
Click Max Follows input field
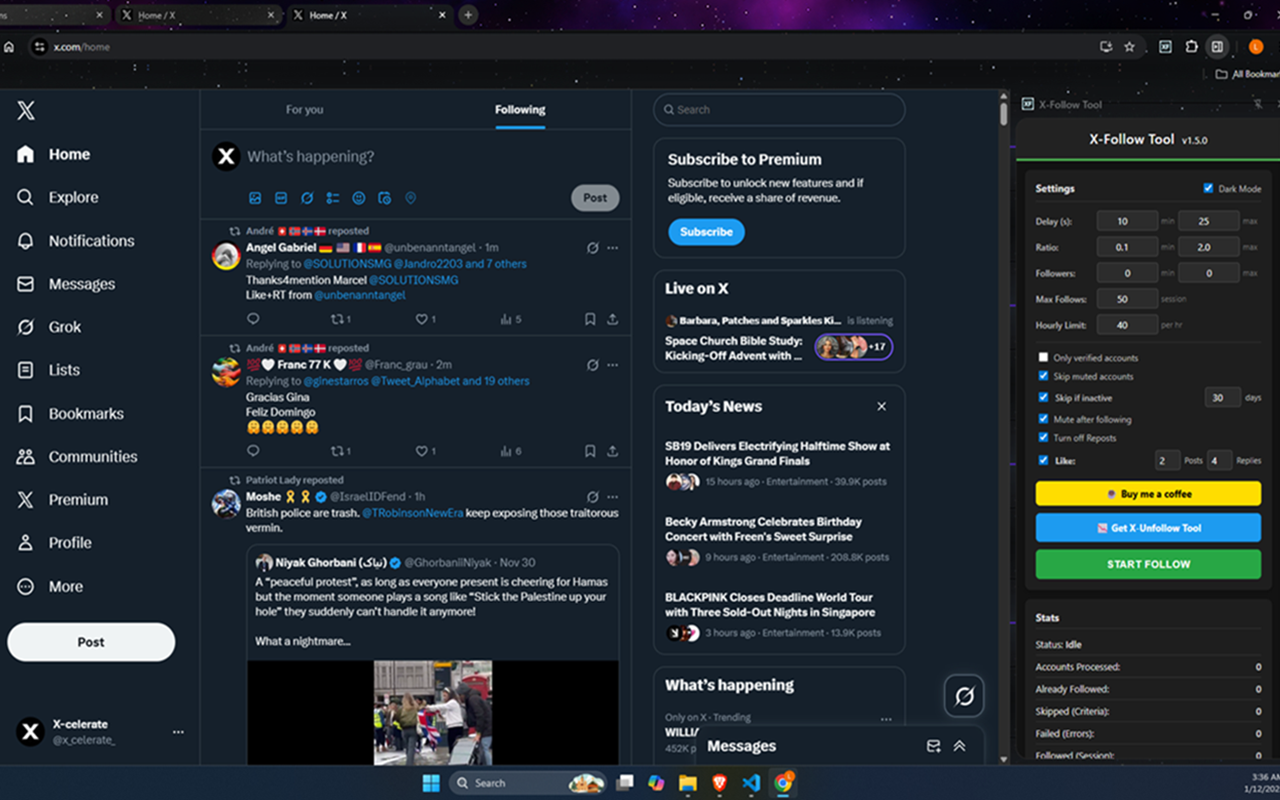(1127, 299)
